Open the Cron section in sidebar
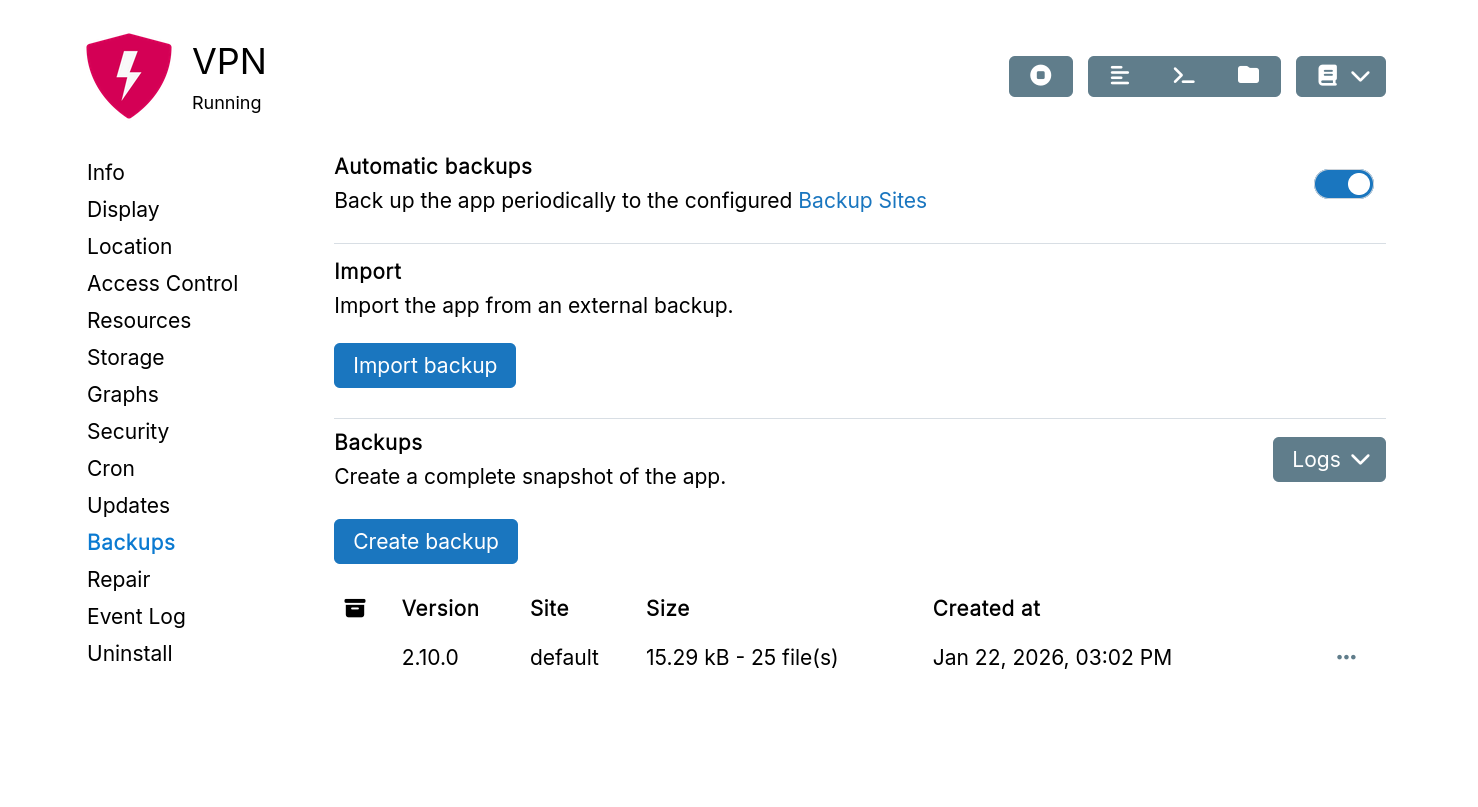Viewport: 1478px width, 807px height. 111,468
